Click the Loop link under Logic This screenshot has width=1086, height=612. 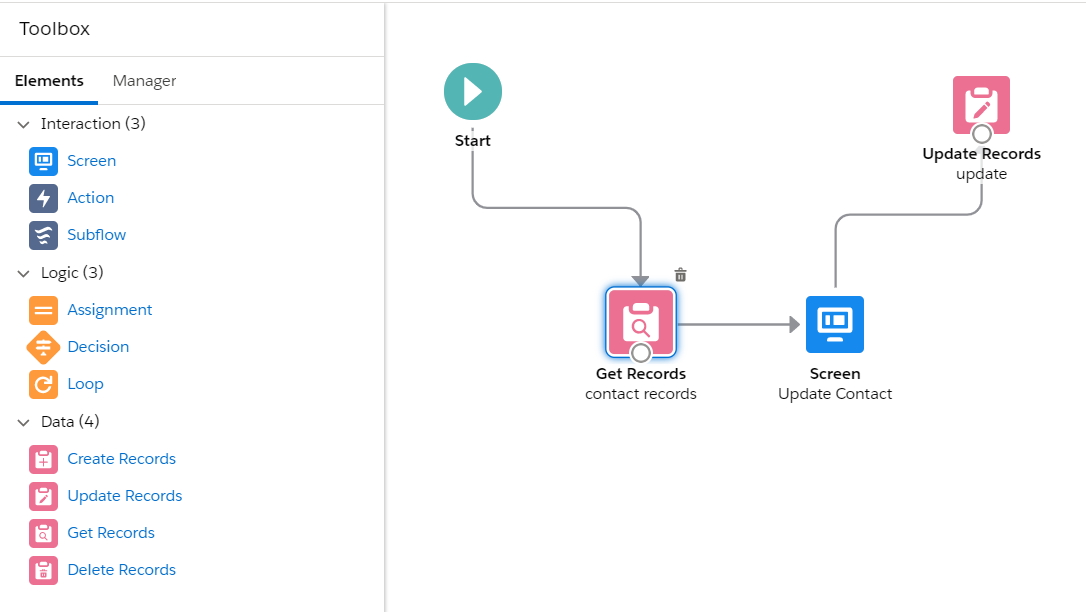tap(85, 384)
